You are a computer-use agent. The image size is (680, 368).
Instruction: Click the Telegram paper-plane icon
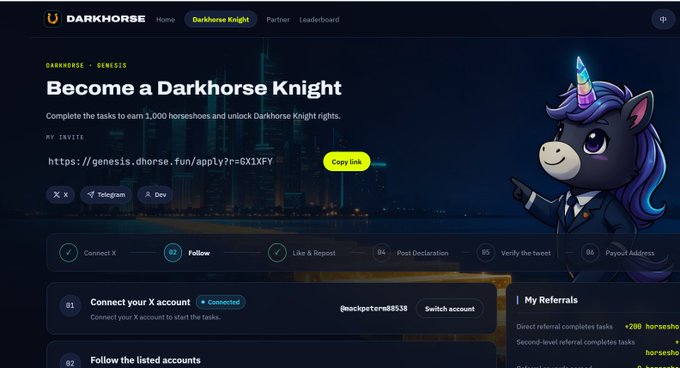[91, 195]
